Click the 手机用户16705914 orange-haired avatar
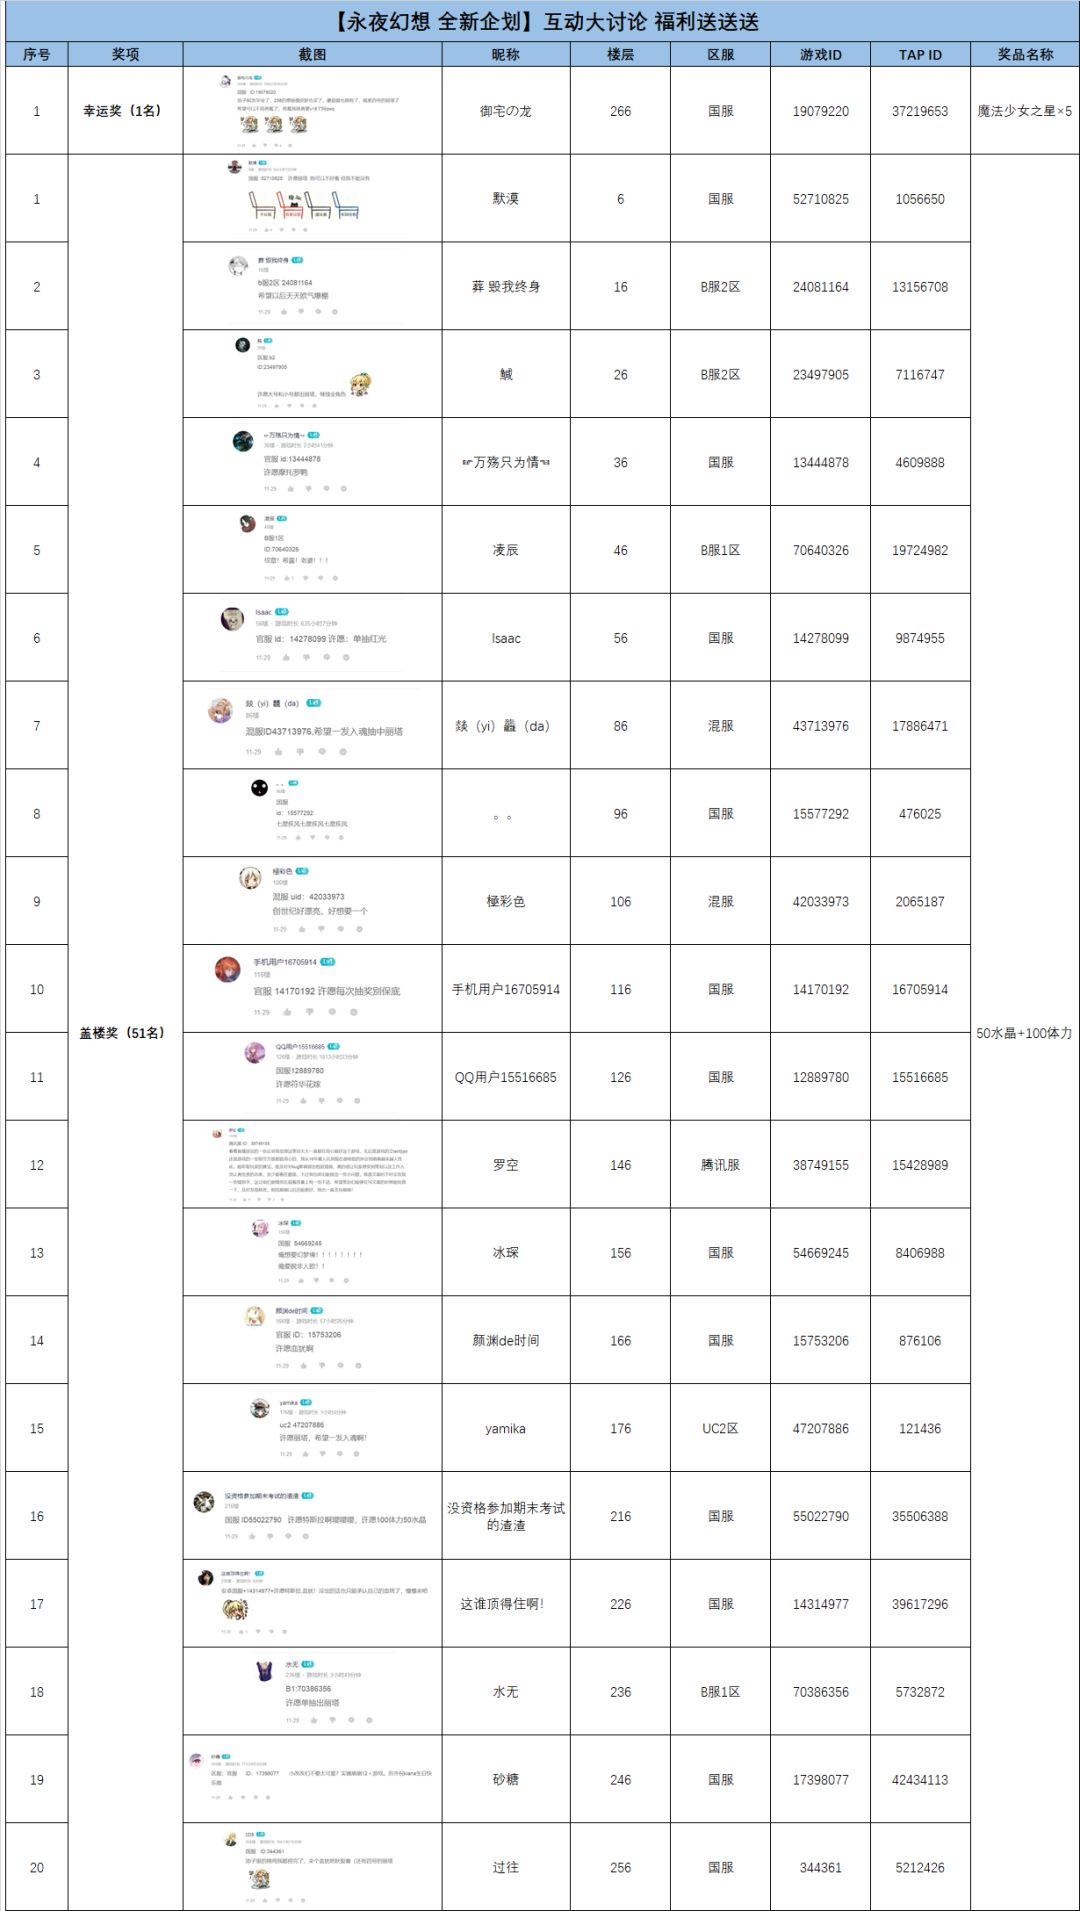 coord(228,969)
